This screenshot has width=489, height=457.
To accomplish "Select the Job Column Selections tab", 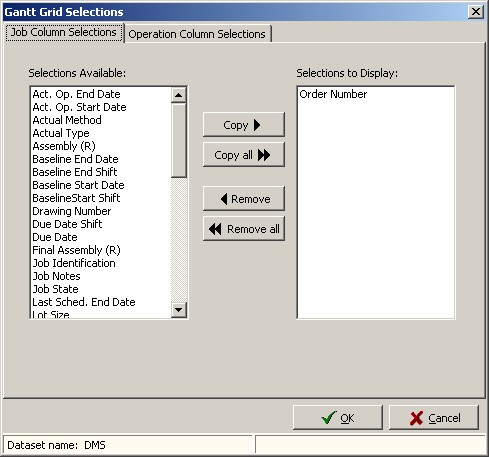I will pyautogui.click(x=64, y=32).
